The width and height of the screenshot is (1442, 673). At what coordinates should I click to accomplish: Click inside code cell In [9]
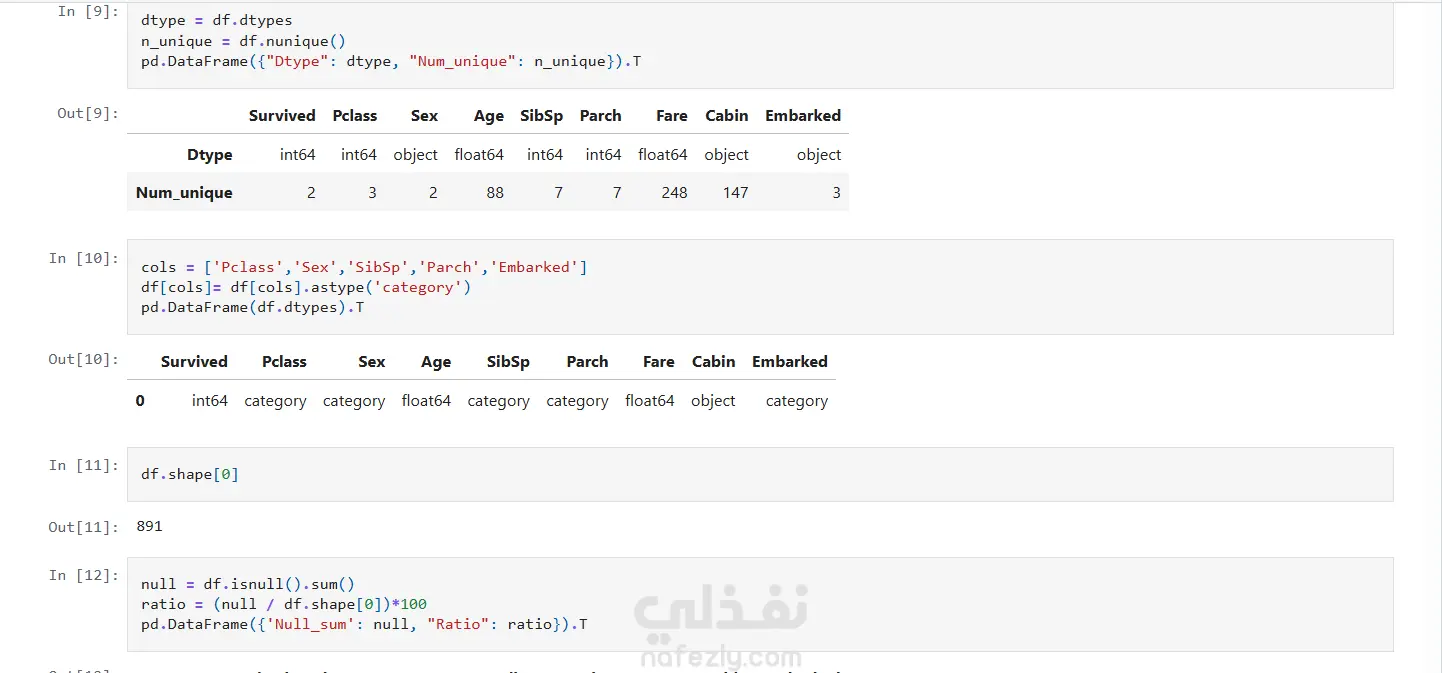(760, 44)
